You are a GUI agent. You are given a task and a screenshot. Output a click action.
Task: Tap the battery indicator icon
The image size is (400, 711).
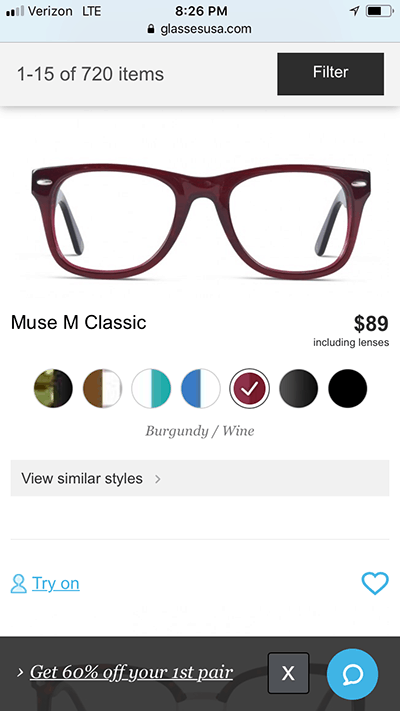pyautogui.click(x=380, y=11)
